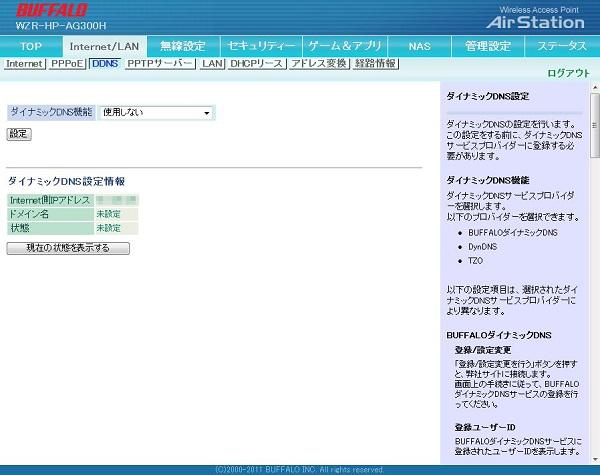Select the PPPoE sub-tab
The image size is (600, 475).
tap(67, 63)
